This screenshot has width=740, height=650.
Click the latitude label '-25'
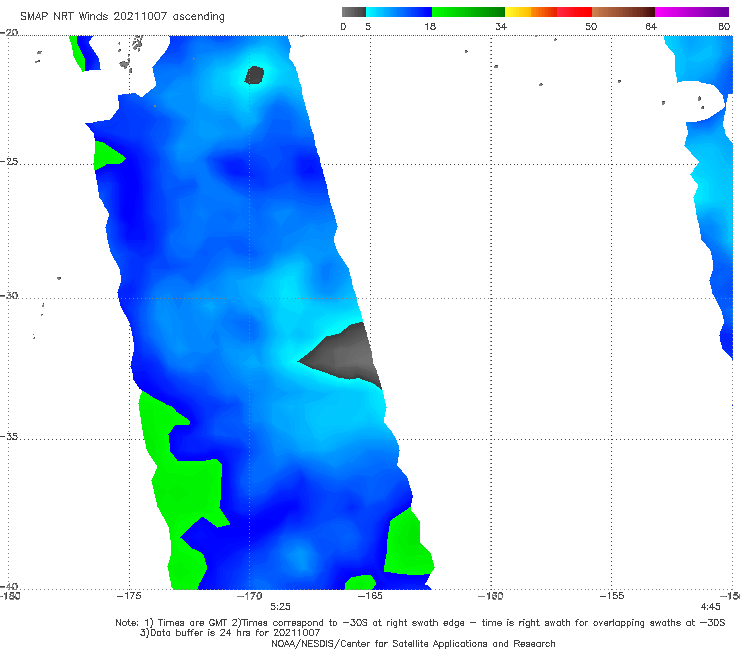(9, 161)
